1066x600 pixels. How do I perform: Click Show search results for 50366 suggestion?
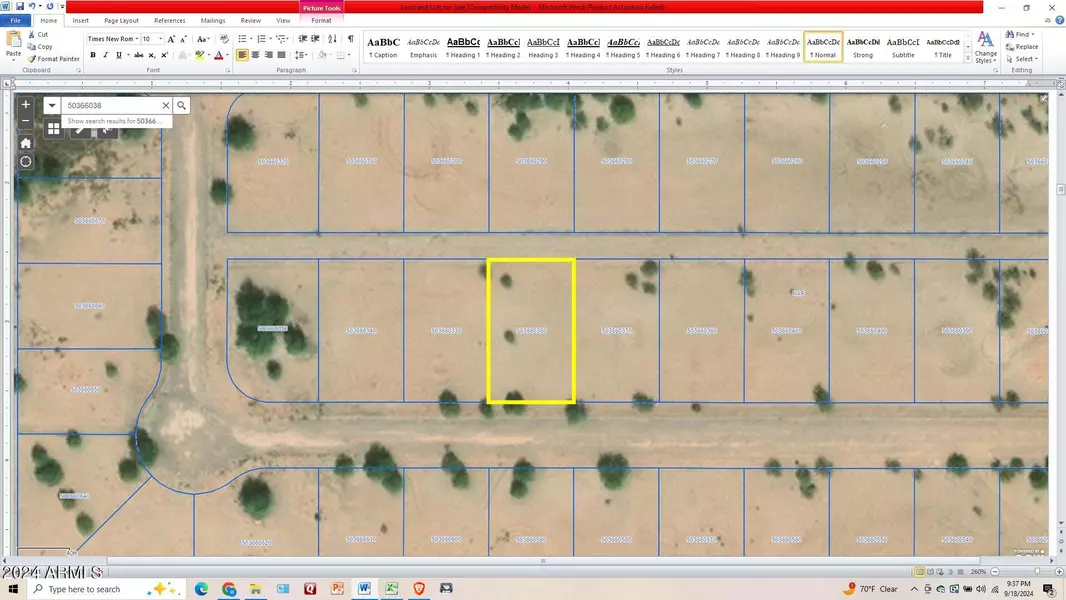click(115, 120)
